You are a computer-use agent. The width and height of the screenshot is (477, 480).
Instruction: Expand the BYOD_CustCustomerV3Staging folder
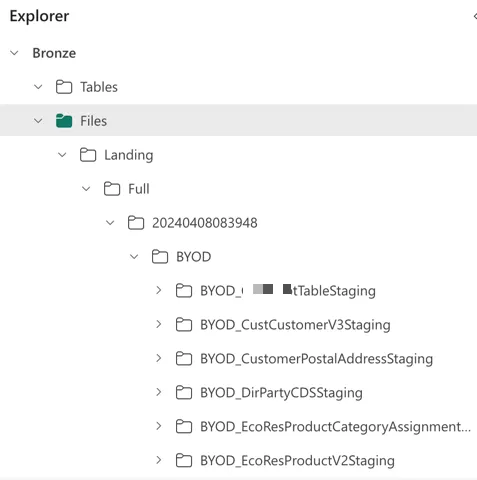pos(159,324)
